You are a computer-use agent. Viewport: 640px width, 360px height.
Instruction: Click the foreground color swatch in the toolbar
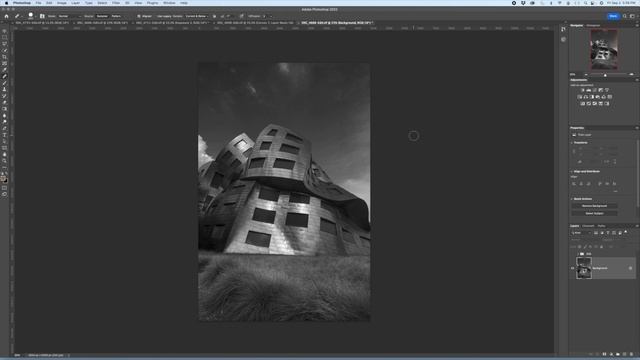pos(3,179)
